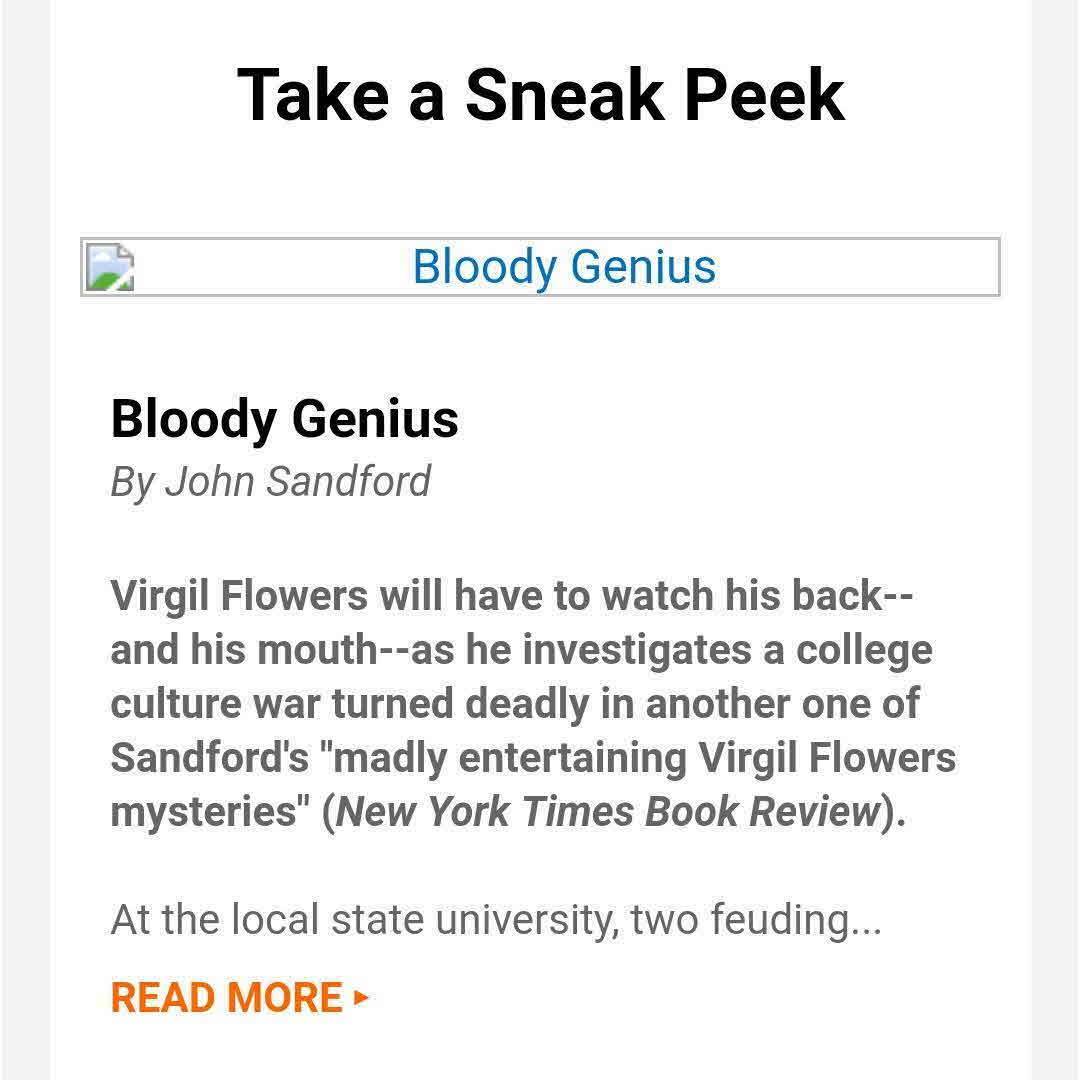Image resolution: width=1080 pixels, height=1080 pixels.
Task: Click the orange arrow beside READ MORE
Action: coord(361,997)
